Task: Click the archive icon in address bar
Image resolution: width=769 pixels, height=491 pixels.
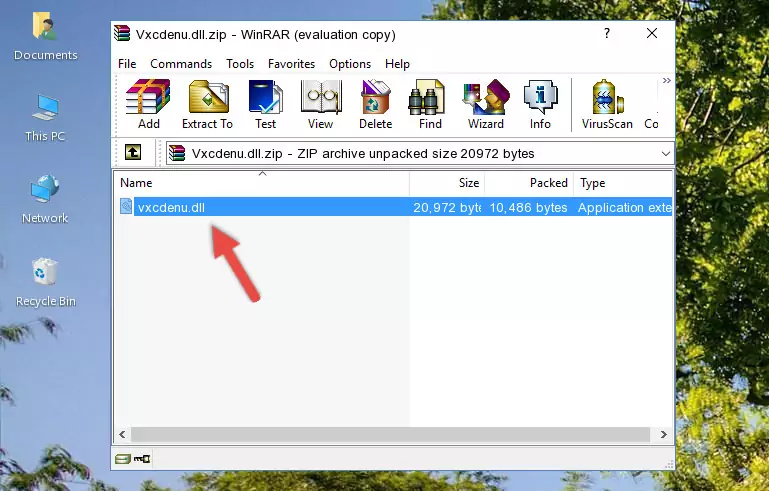Action: 177,153
